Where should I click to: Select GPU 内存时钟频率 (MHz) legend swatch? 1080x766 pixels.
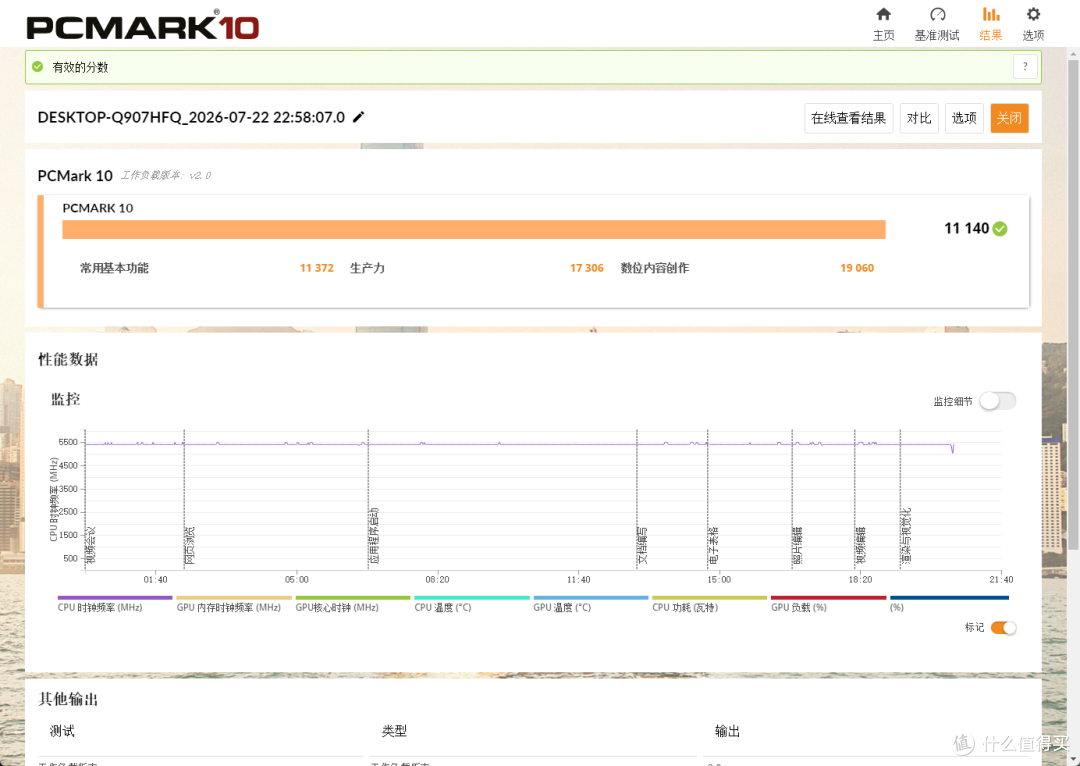tap(234, 598)
